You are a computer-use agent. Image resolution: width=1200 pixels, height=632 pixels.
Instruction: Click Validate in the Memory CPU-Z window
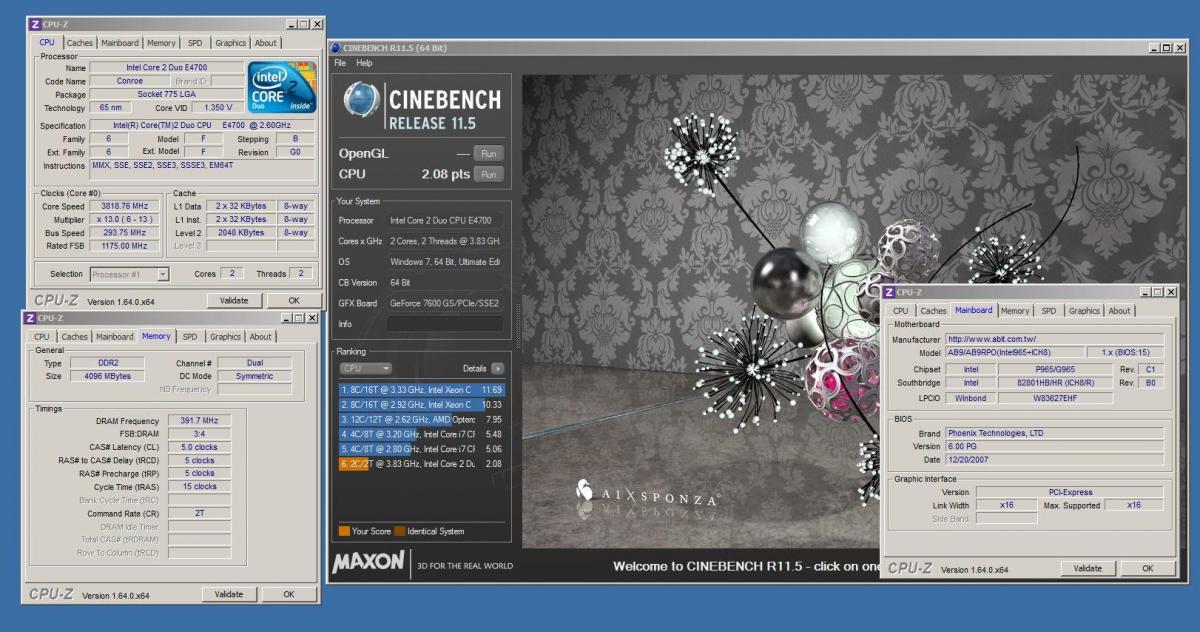[228, 594]
